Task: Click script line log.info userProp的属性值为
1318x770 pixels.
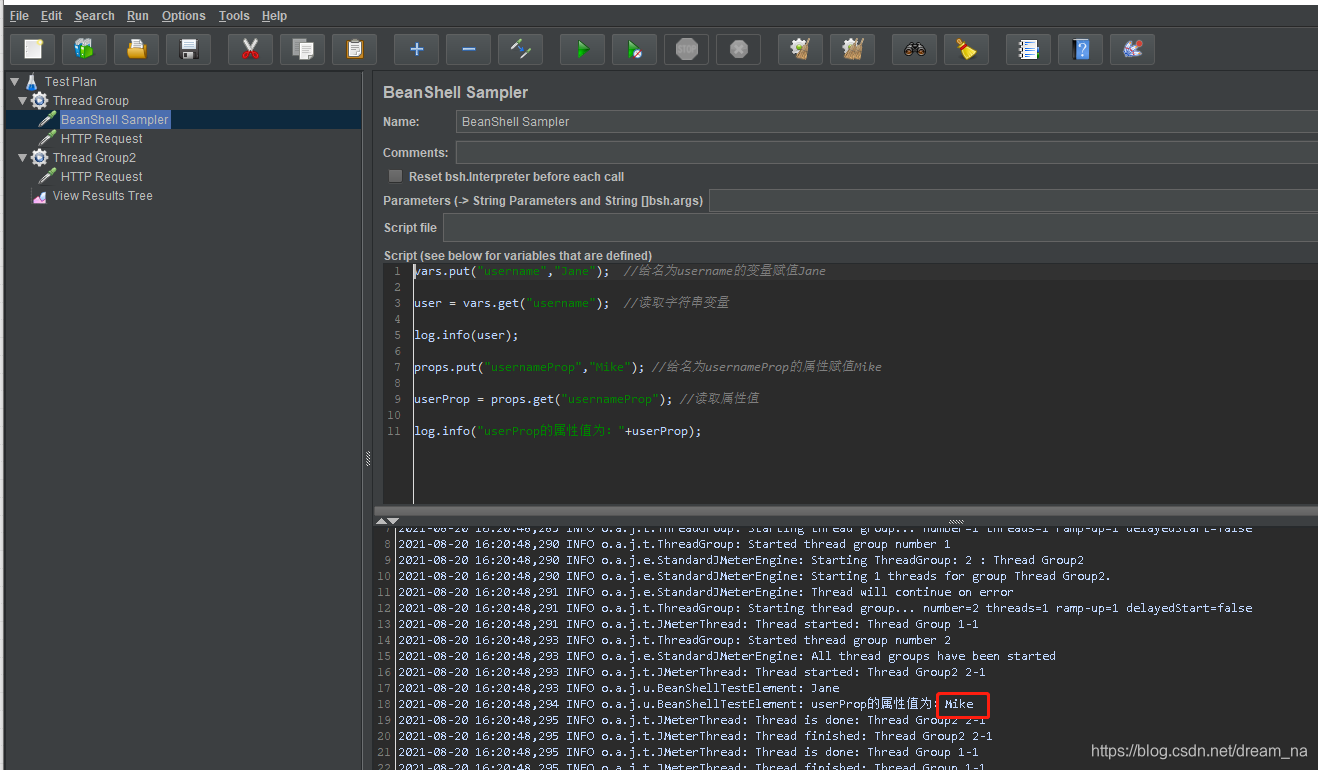Action: tap(558, 431)
